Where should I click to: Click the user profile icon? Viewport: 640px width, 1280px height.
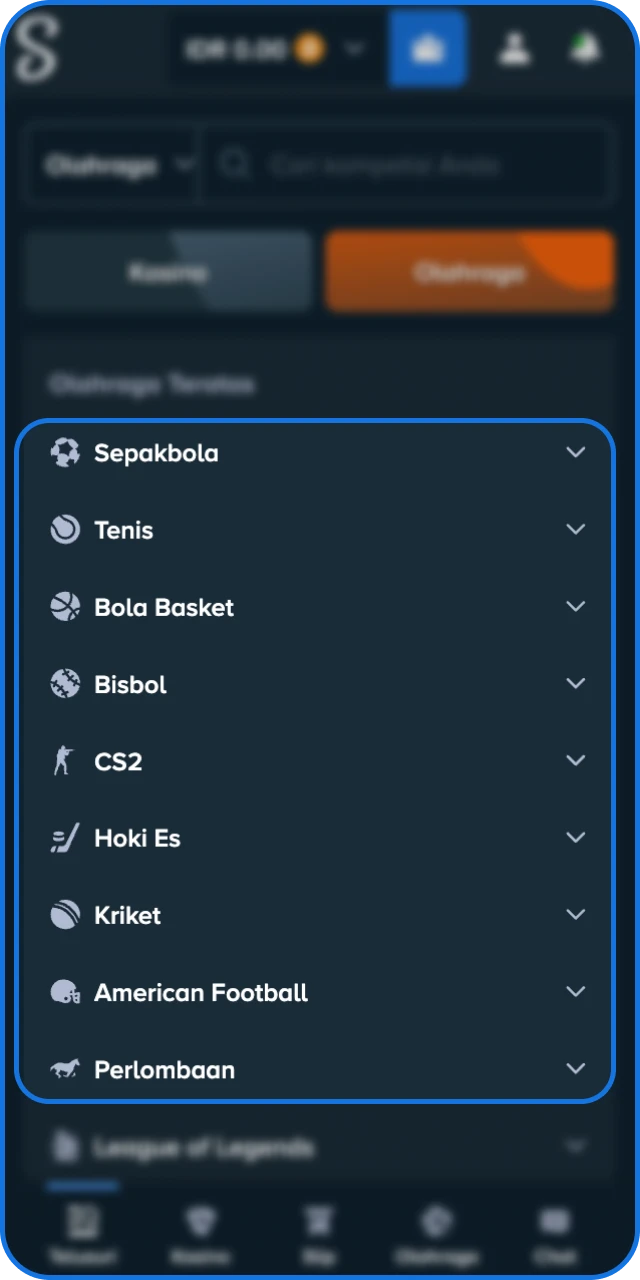coord(514,48)
